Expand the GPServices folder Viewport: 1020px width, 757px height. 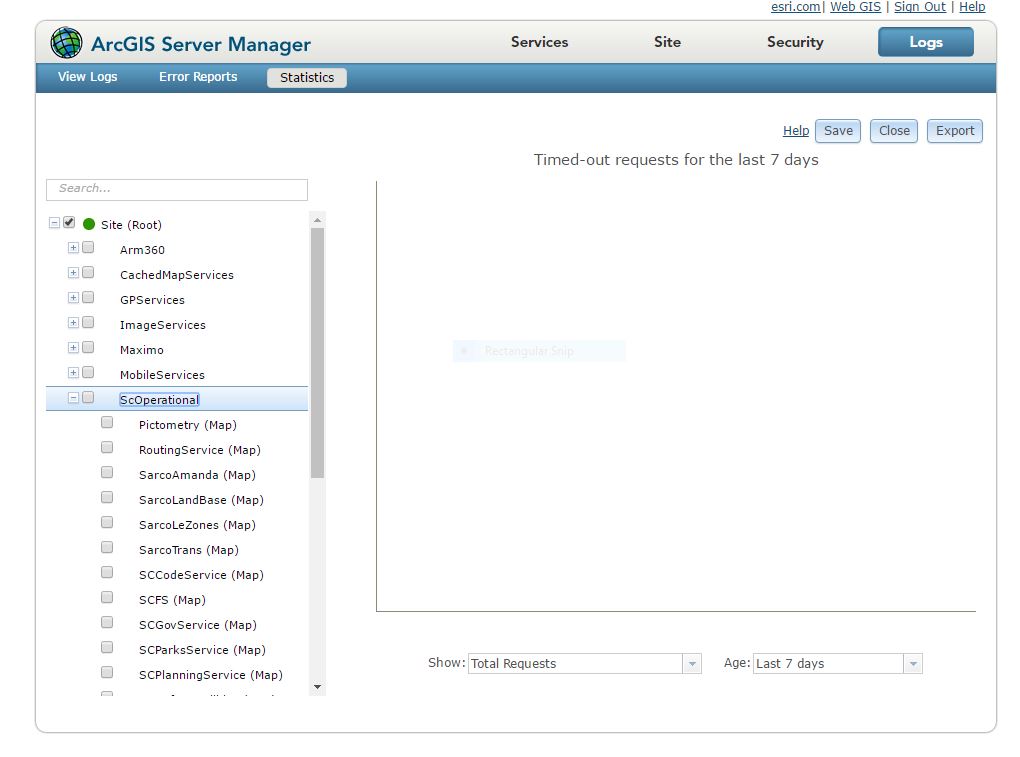pos(74,298)
